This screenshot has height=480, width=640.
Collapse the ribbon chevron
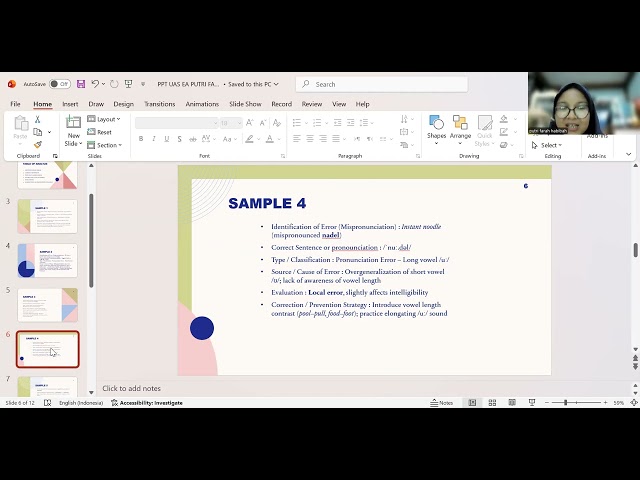pyautogui.click(x=629, y=154)
